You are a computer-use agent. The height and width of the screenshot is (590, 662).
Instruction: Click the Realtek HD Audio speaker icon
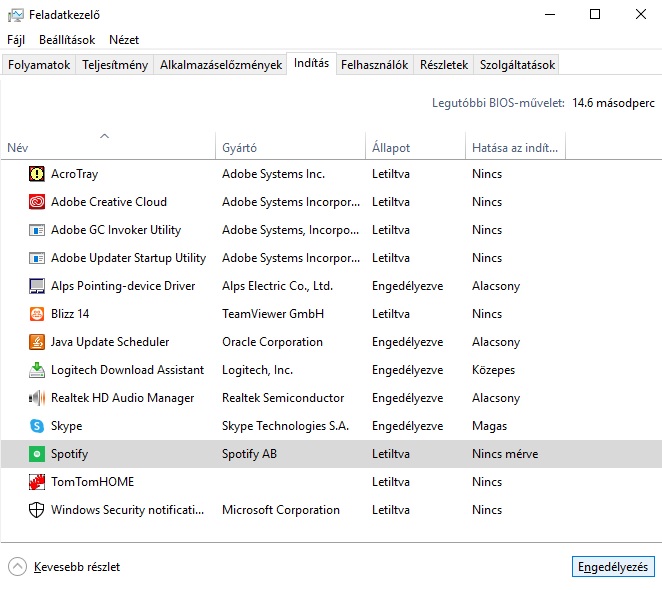click(37, 398)
